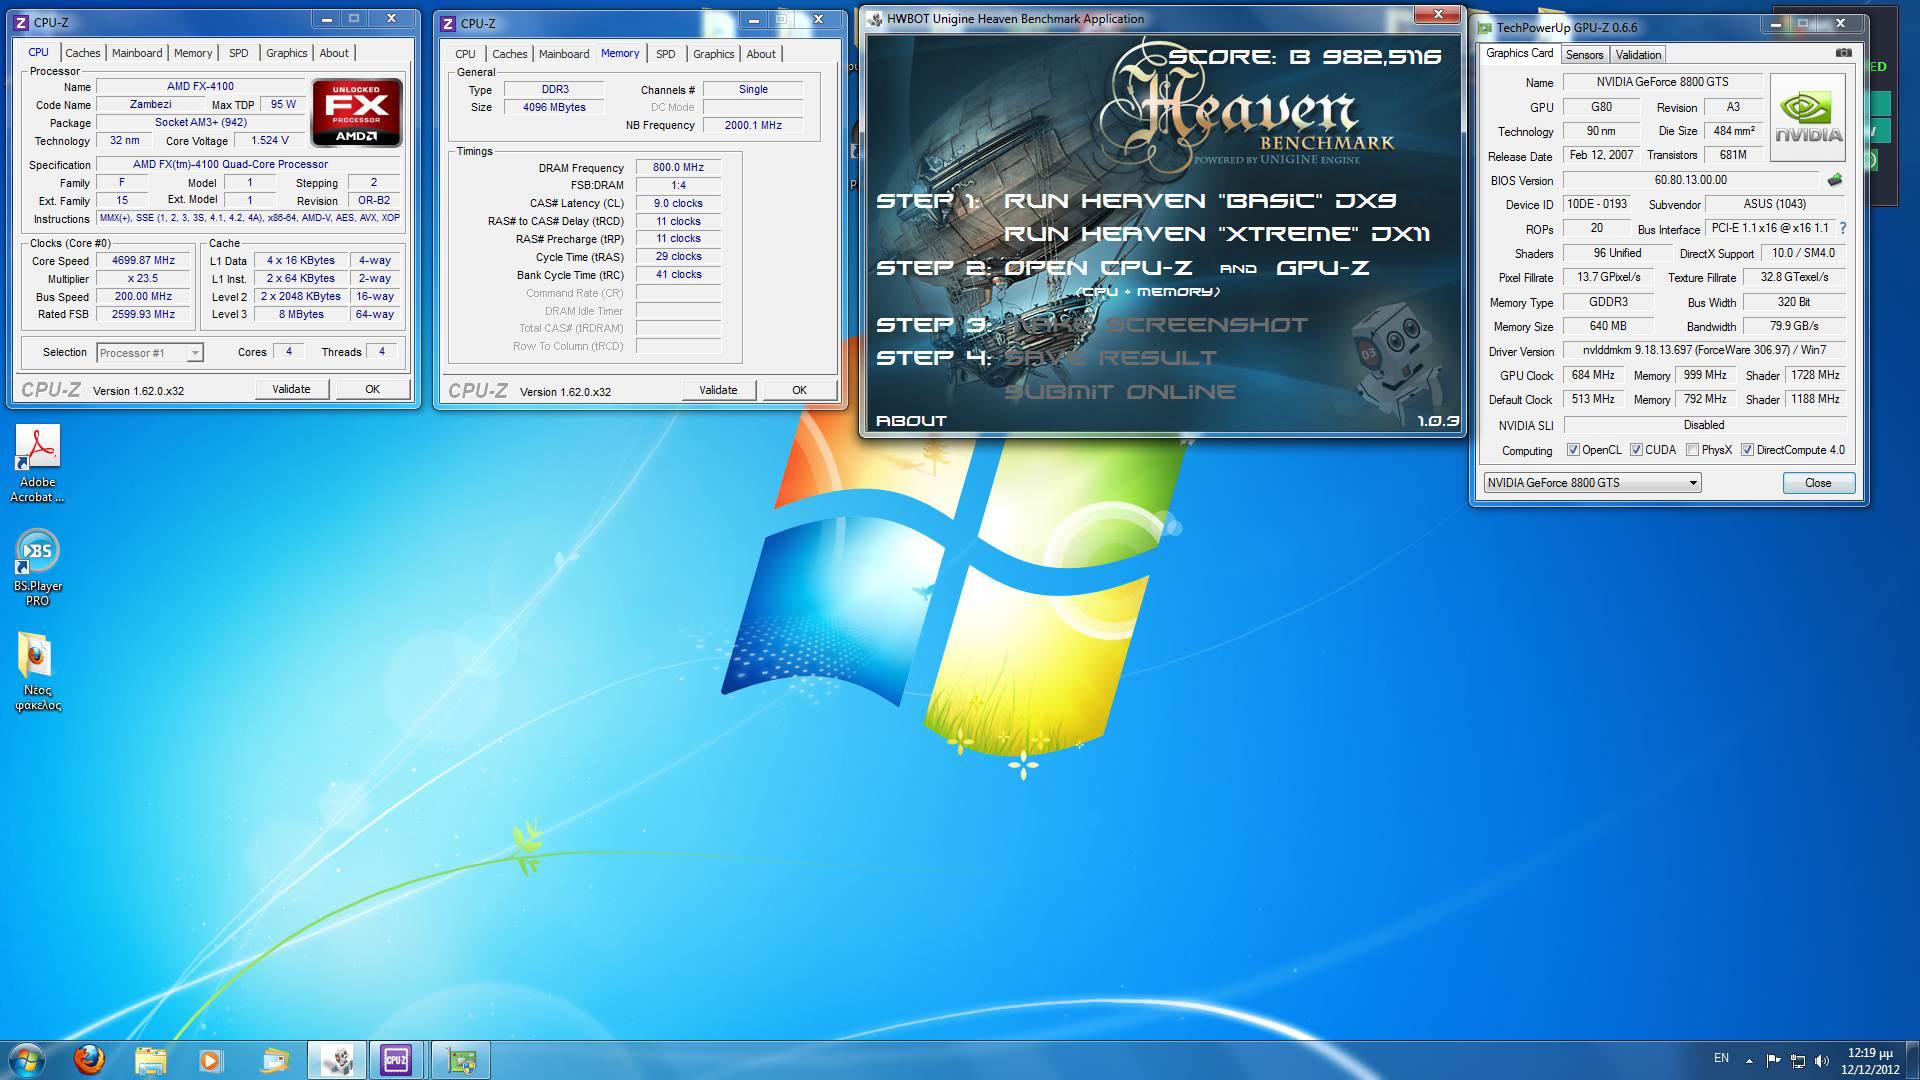
Task: Switch to Sensors tab in GPU-Z
Action: click(x=1584, y=55)
